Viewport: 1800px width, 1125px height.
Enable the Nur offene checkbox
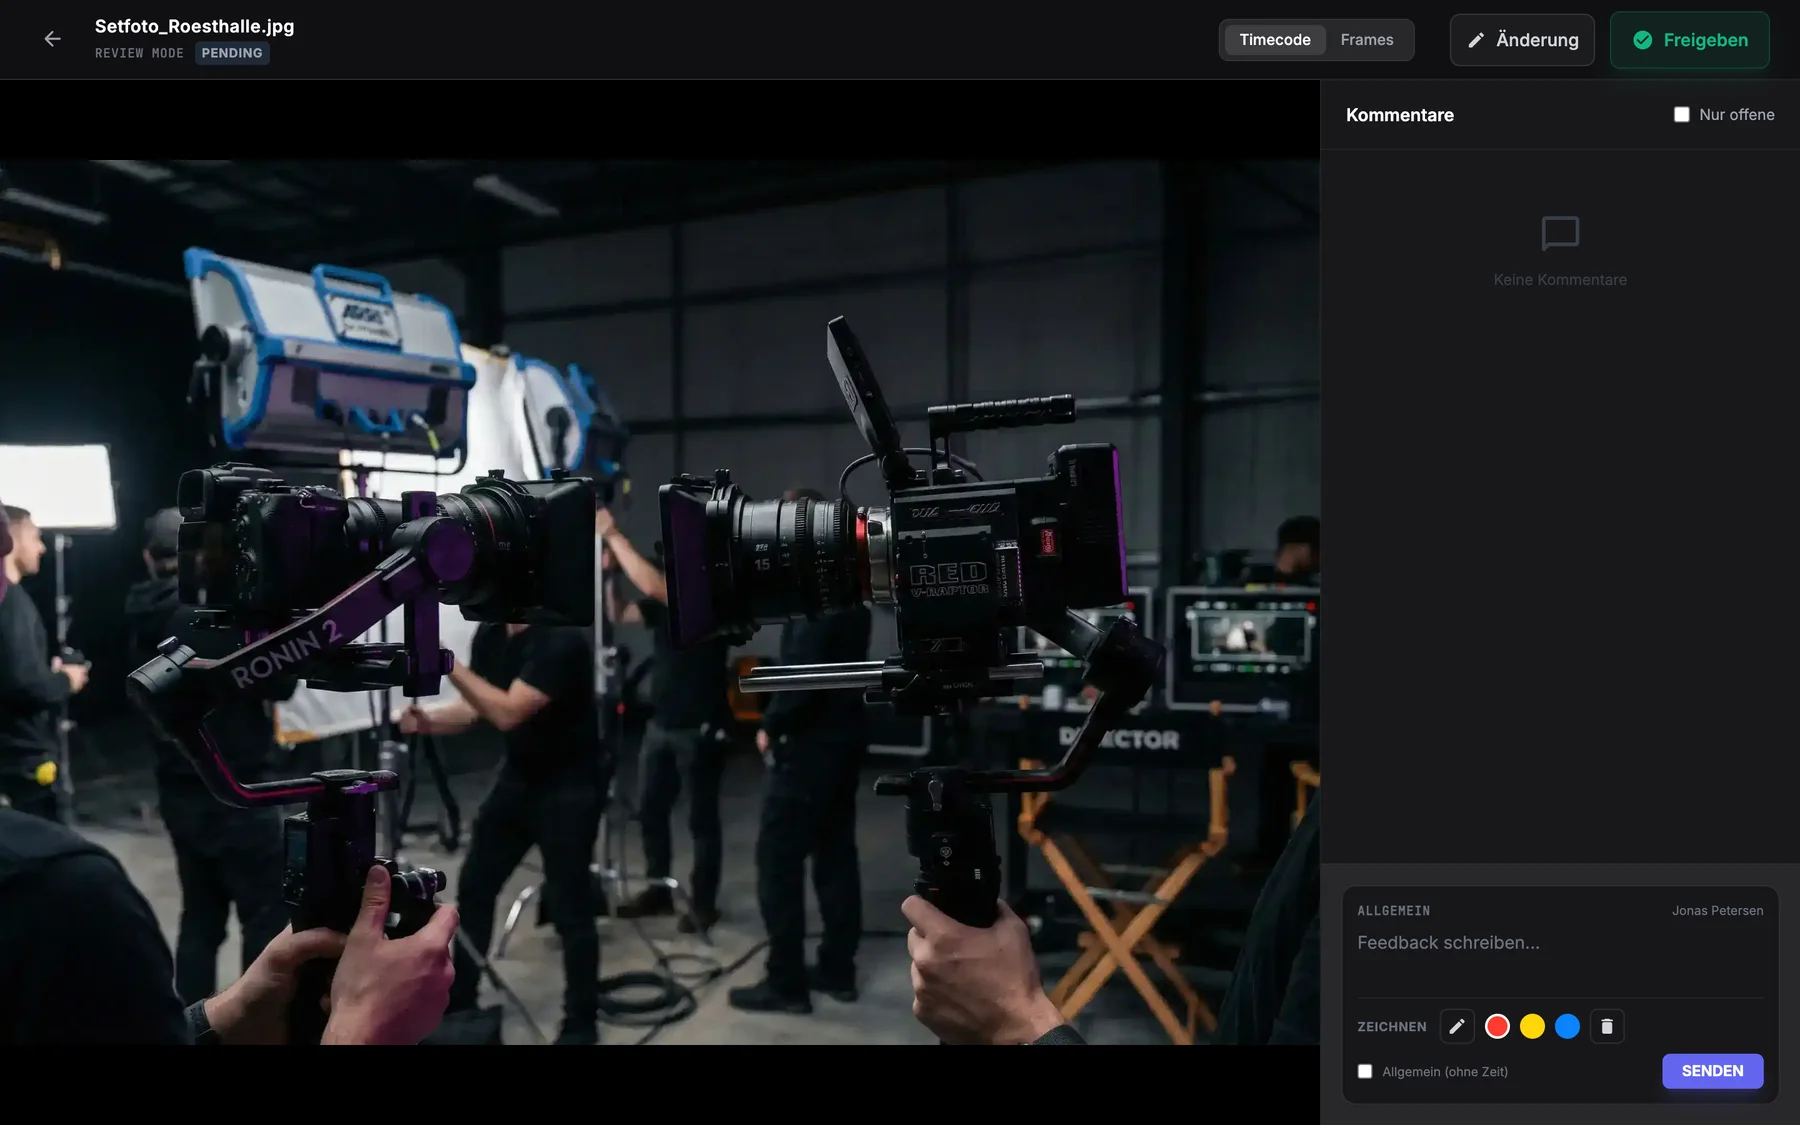point(1682,115)
